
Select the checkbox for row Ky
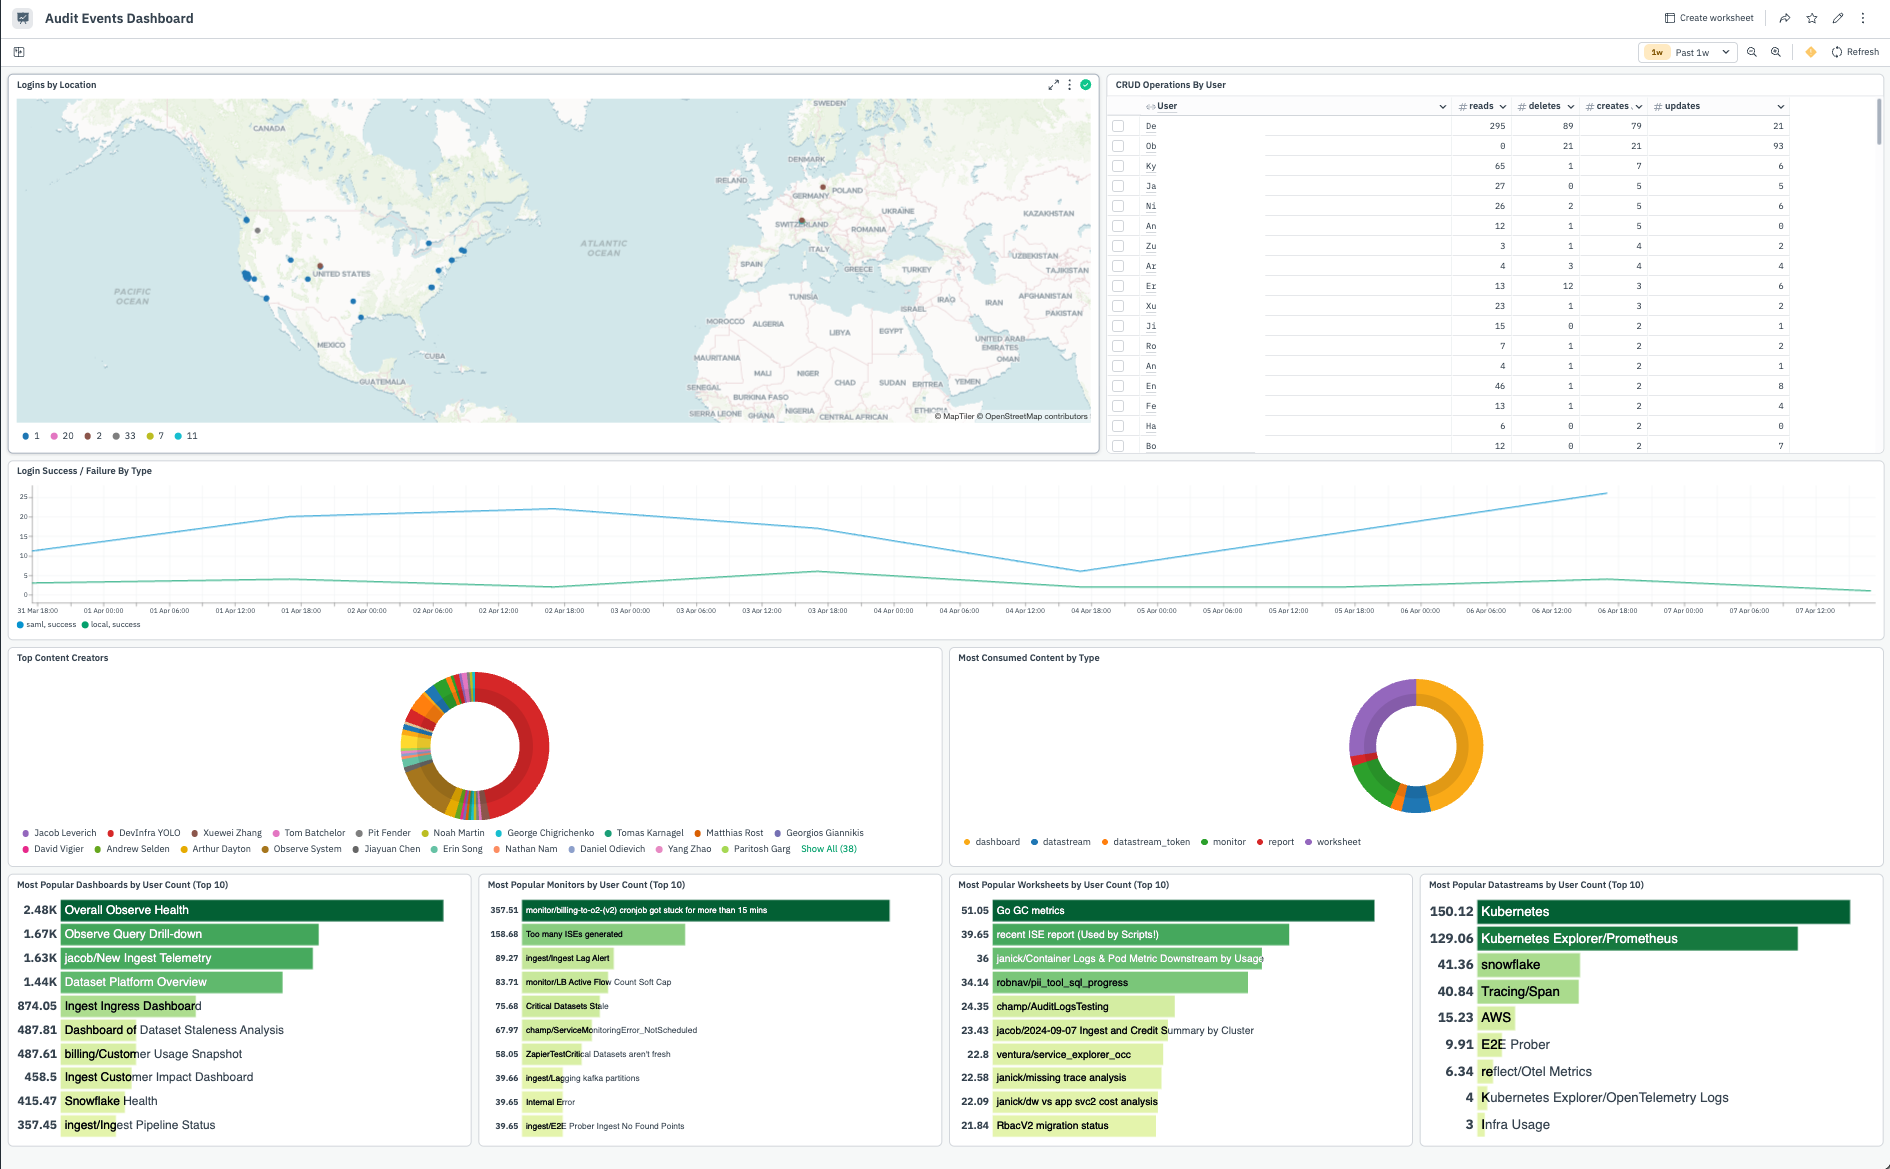point(1118,166)
